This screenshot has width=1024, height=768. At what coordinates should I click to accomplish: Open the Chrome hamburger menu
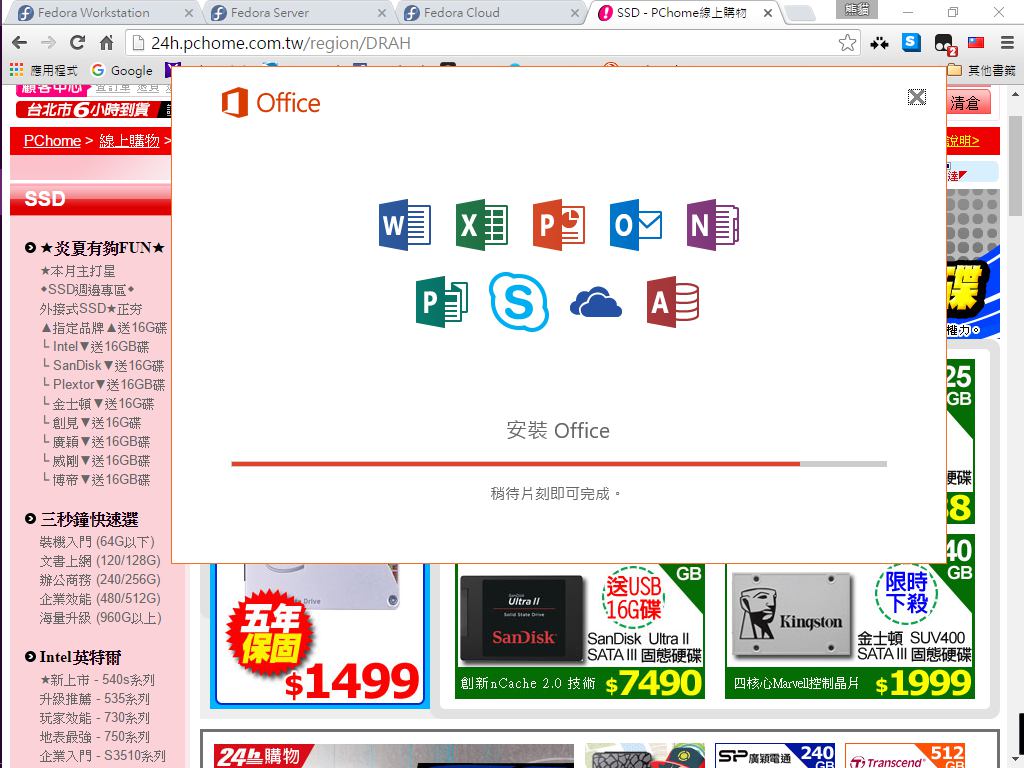click(x=1007, y=43)
